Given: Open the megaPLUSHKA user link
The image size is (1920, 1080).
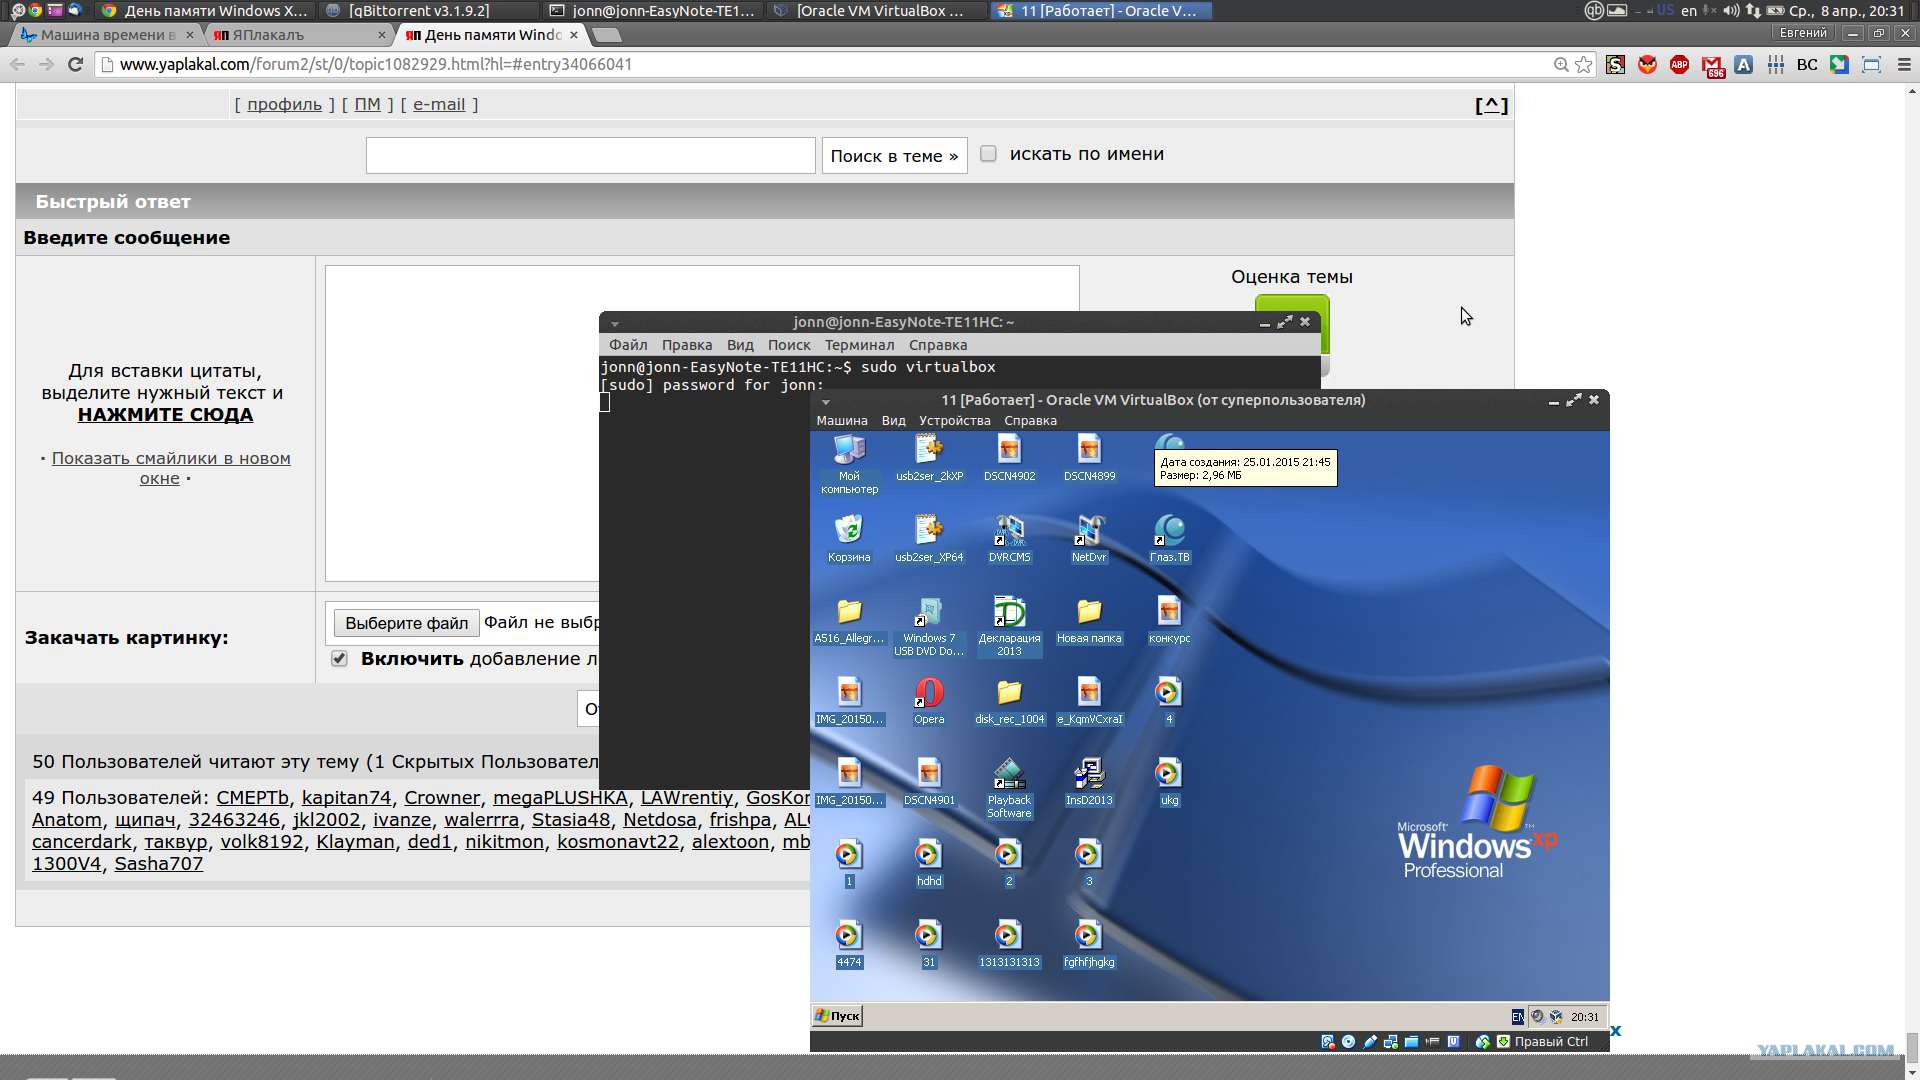Looking at the screenshot, I should coord(560,798).
